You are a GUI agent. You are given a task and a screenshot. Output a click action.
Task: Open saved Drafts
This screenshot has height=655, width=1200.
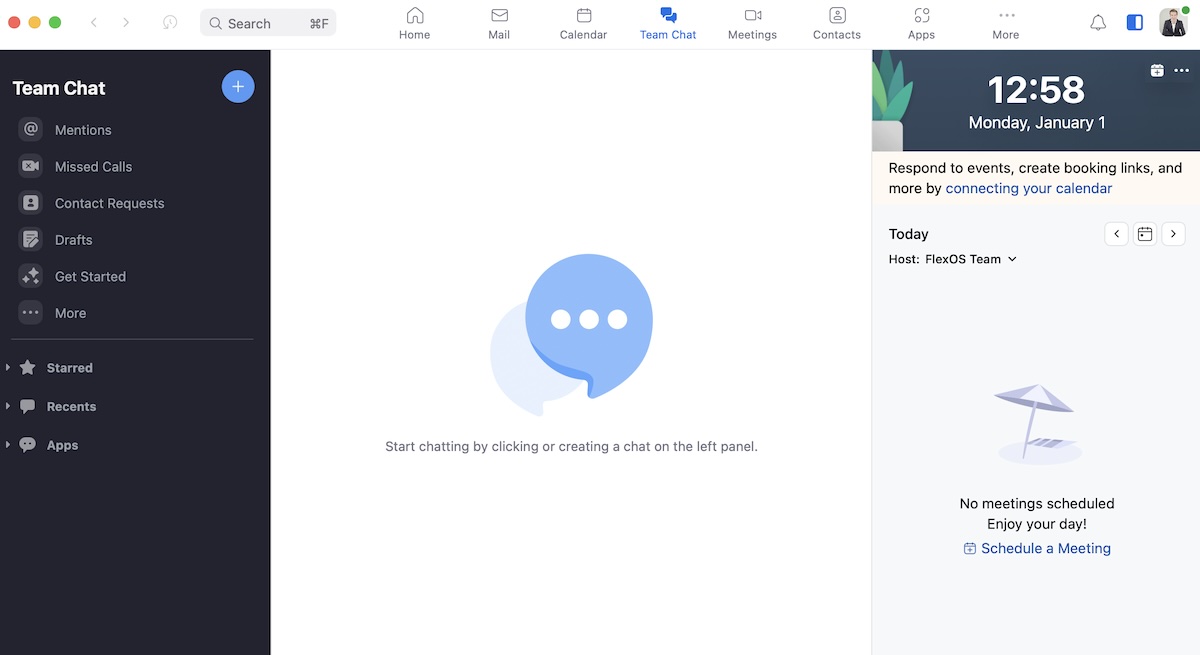[72, 239]
